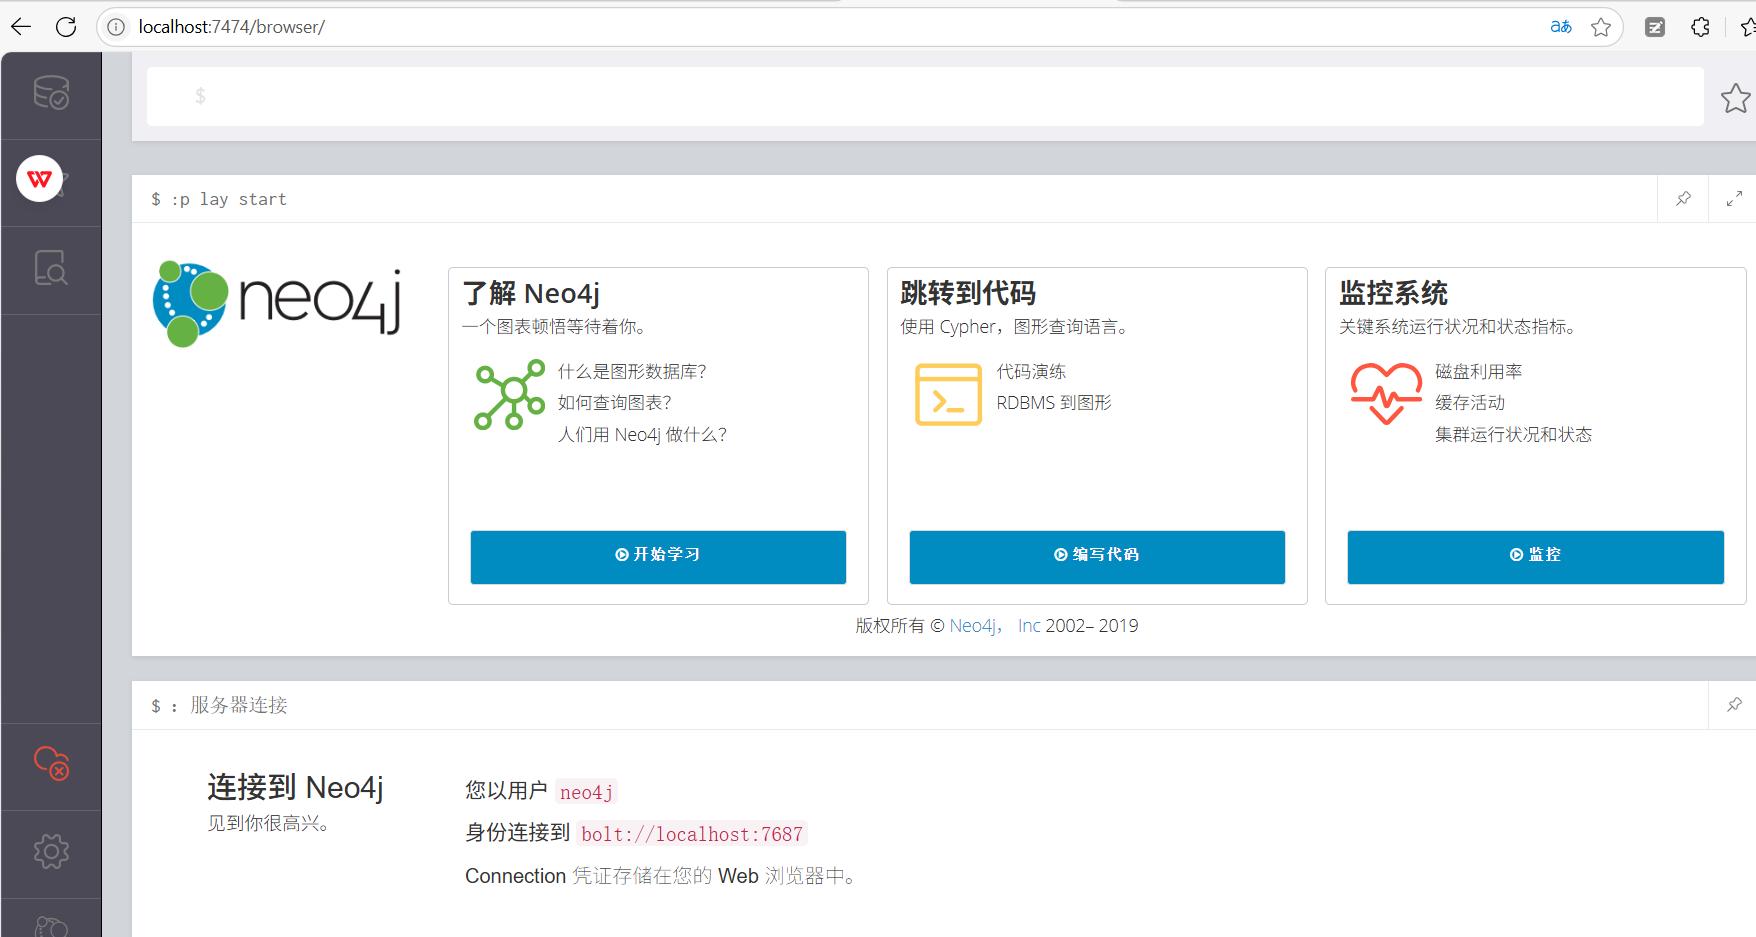Go back with the browser back arrow
1756x937 pixels.
click(x=21, y=27)
